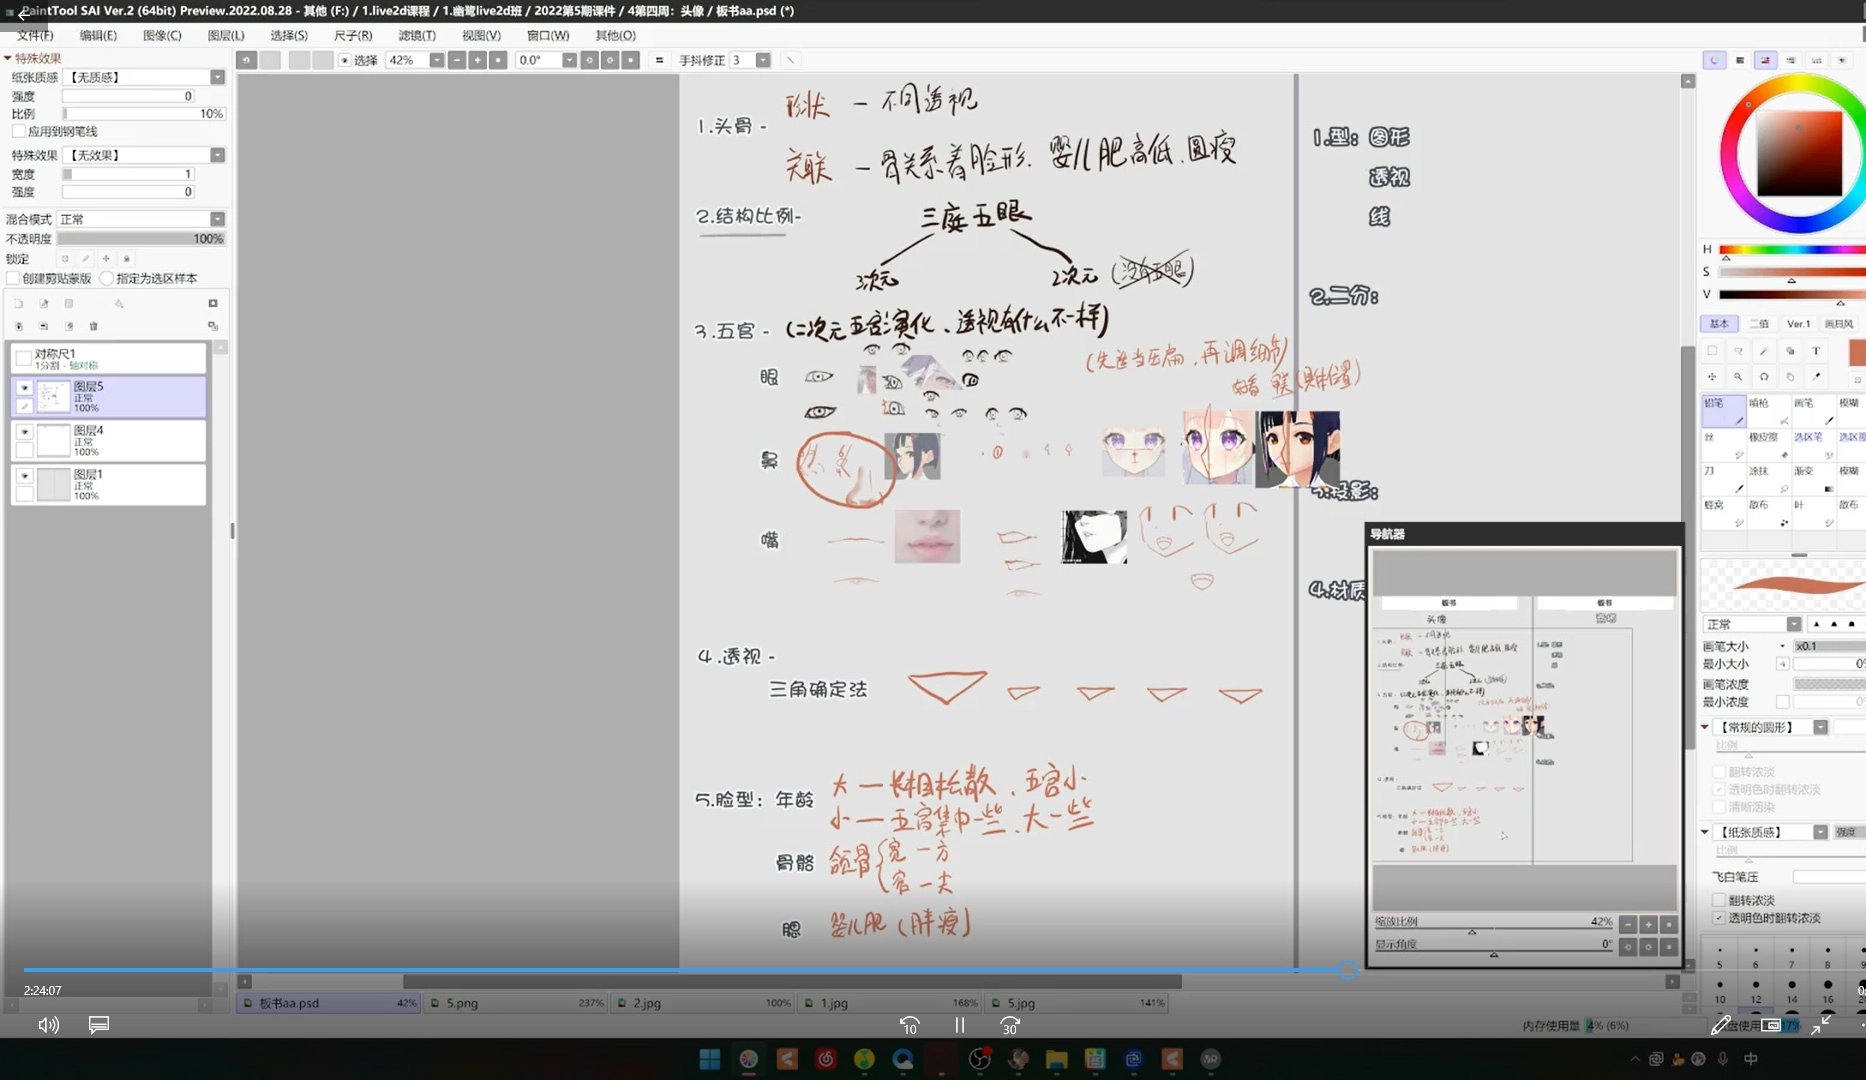This screenshot has width=1866, height=1080.
Task: Choose the eyedropper color picker tool
Action: 1816,377
